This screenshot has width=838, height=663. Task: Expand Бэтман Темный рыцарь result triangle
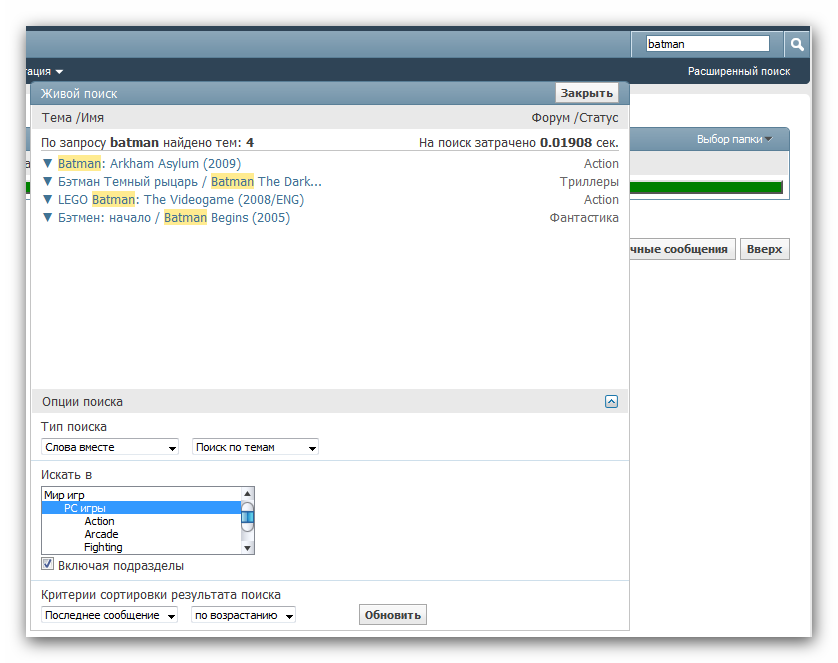pyautogui.click(x=48, y=182)
